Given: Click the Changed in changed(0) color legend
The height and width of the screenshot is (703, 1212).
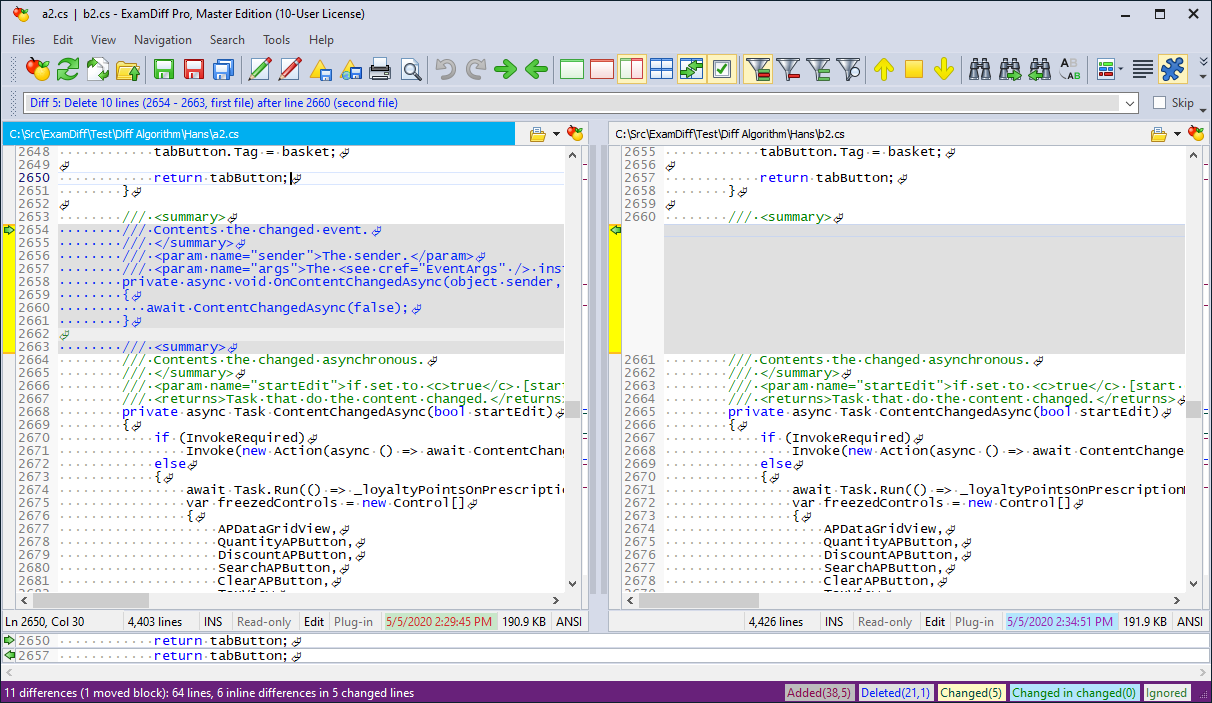Looking at the screenshot, I should pyautogui.click(x=1073, y=693).
